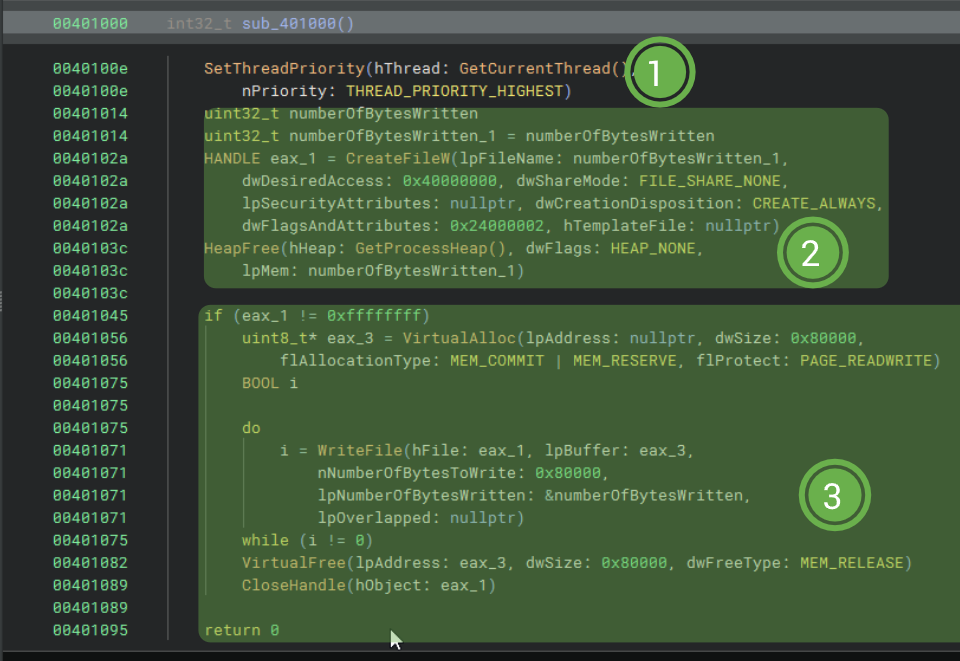This screenshot has height=661, width=960.
Task: Click the green circle marker numbered 3
Action: pyautogui.click(x=835, y=496)
